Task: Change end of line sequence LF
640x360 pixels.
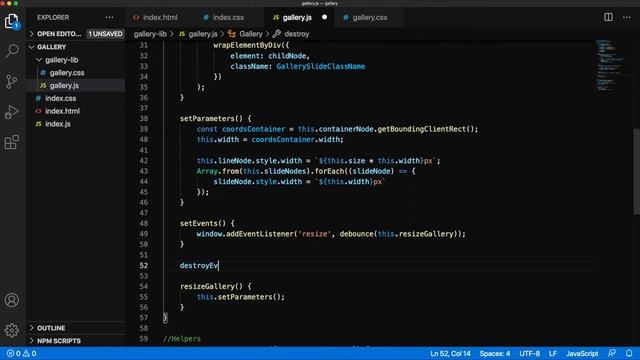Action: click(553, 353)
